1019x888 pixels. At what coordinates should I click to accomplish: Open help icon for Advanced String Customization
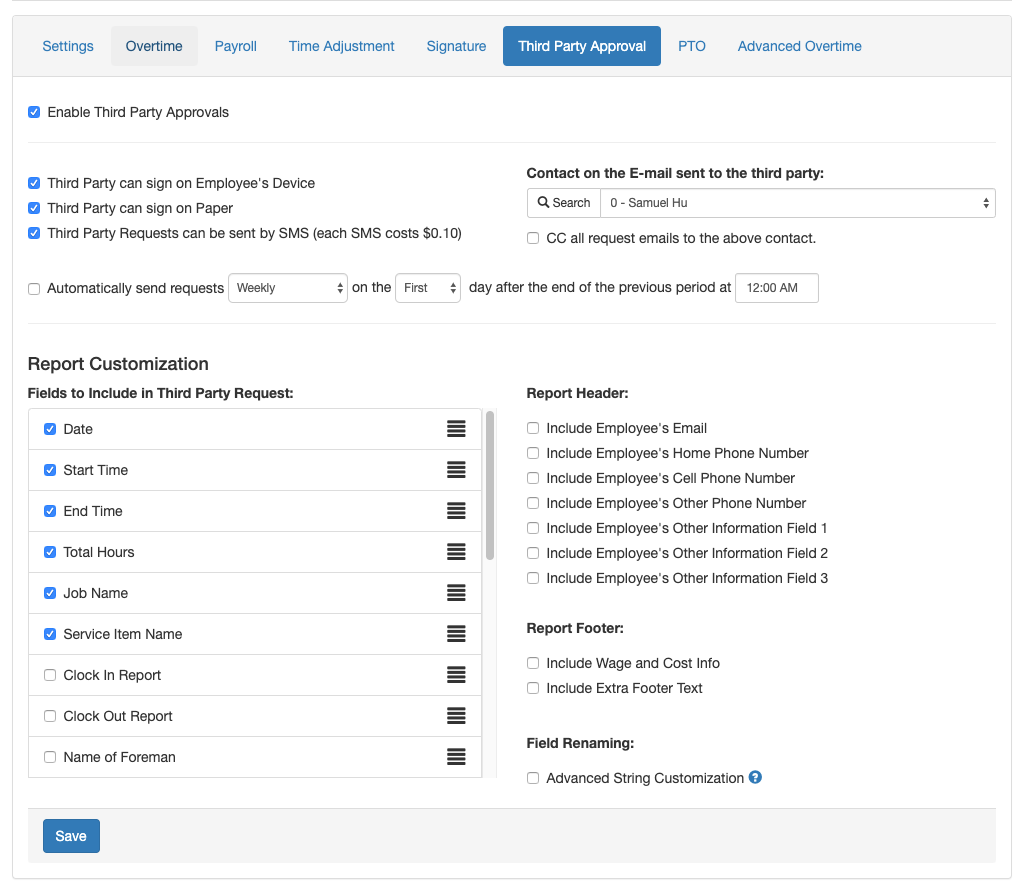(x=755, y=777)
